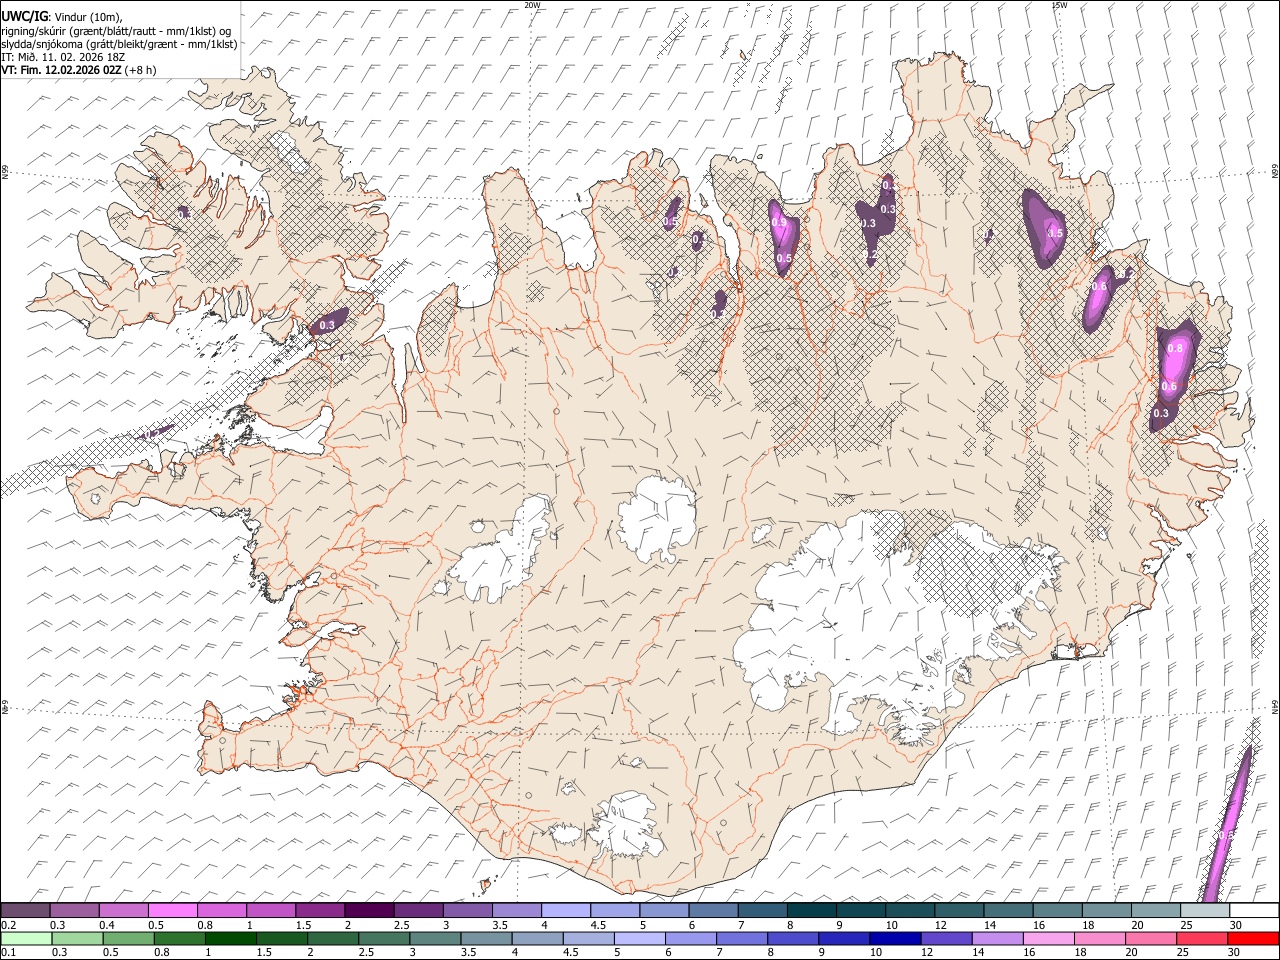Click the 15W longitude label at top
The image size is (1280, 960).
(x=1059, y=4)
